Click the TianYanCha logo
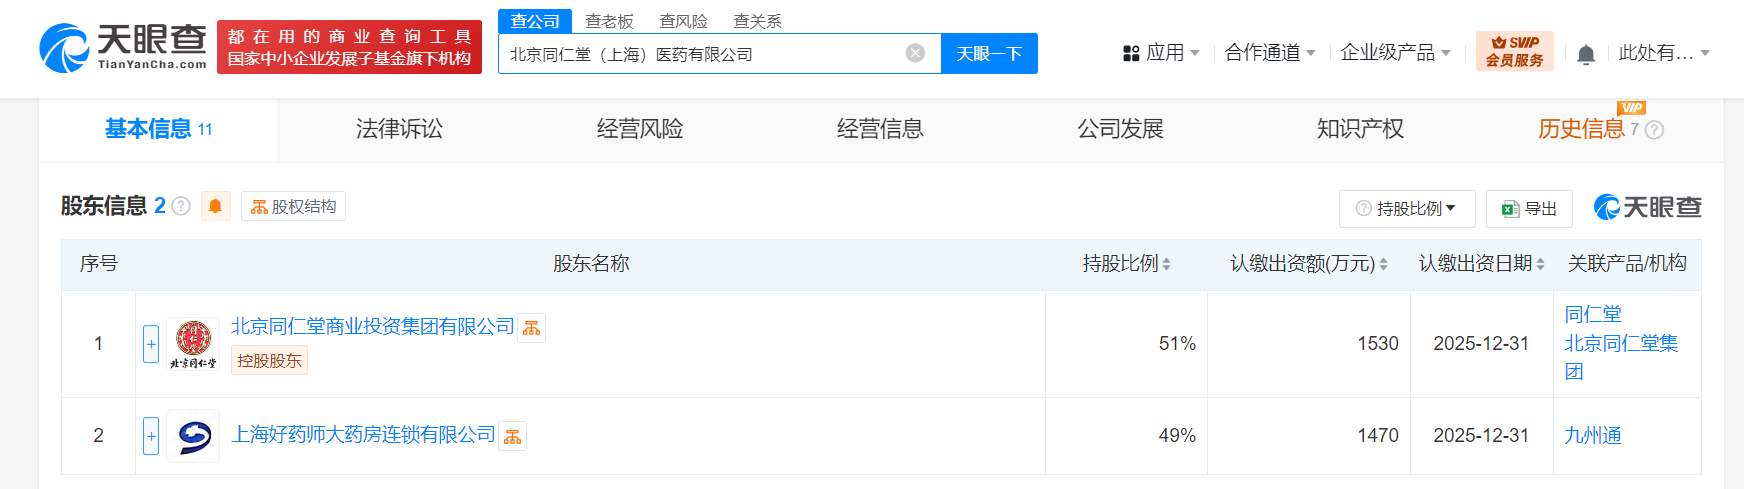Viewport: 1744px width, 489px height. pyautogui.click(x=123, y=47)
